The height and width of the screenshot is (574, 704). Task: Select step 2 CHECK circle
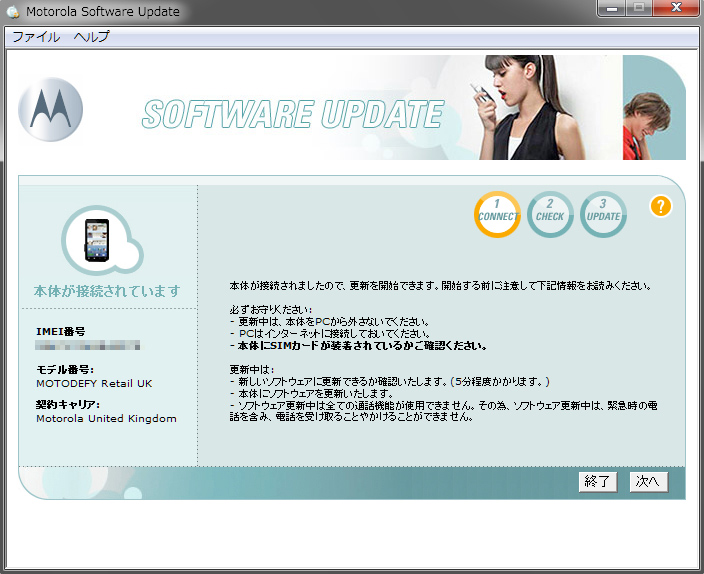click(x=550, y=214)
